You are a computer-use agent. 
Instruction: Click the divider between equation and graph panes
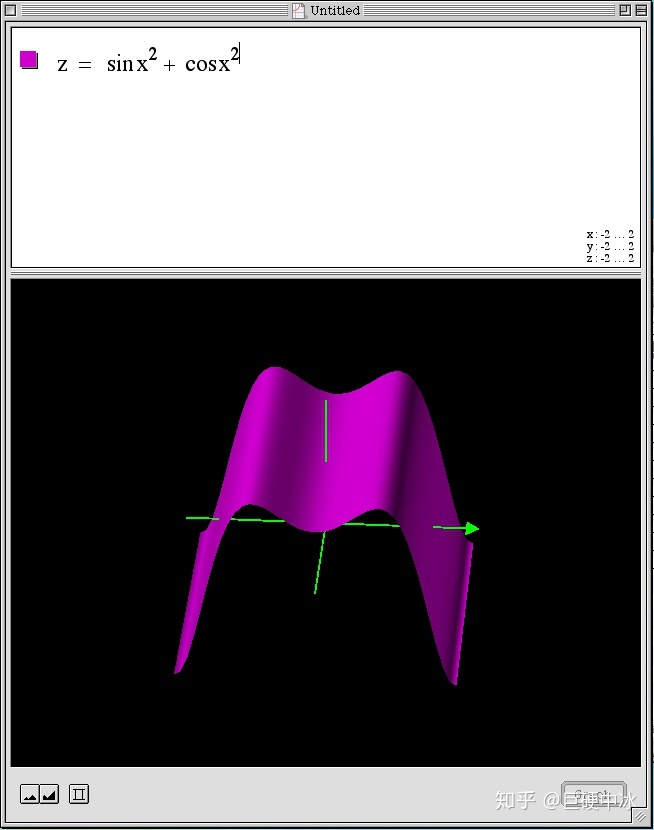point(326,272)
